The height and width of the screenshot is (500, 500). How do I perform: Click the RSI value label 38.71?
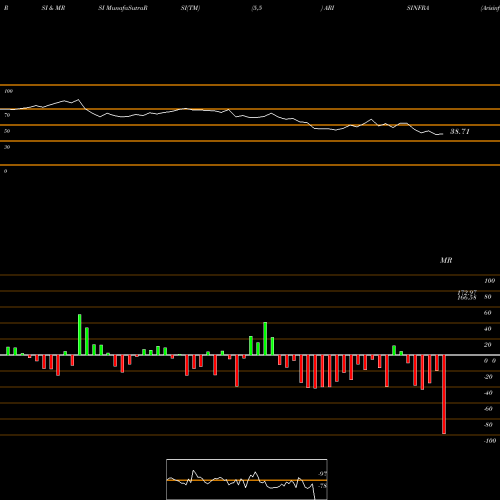[x=460, y=132]
